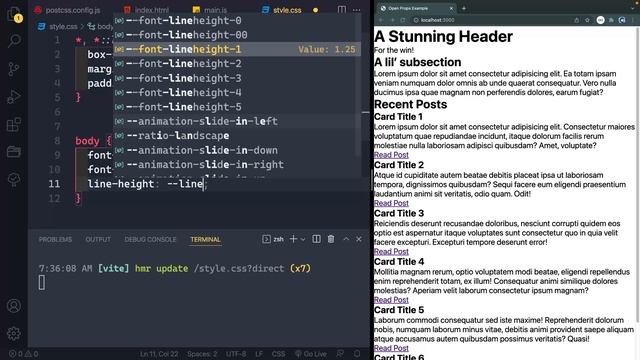The image size is (640, 360).
Task: Add a new terminal with plus icon
Action: click(x=293, y=239)
